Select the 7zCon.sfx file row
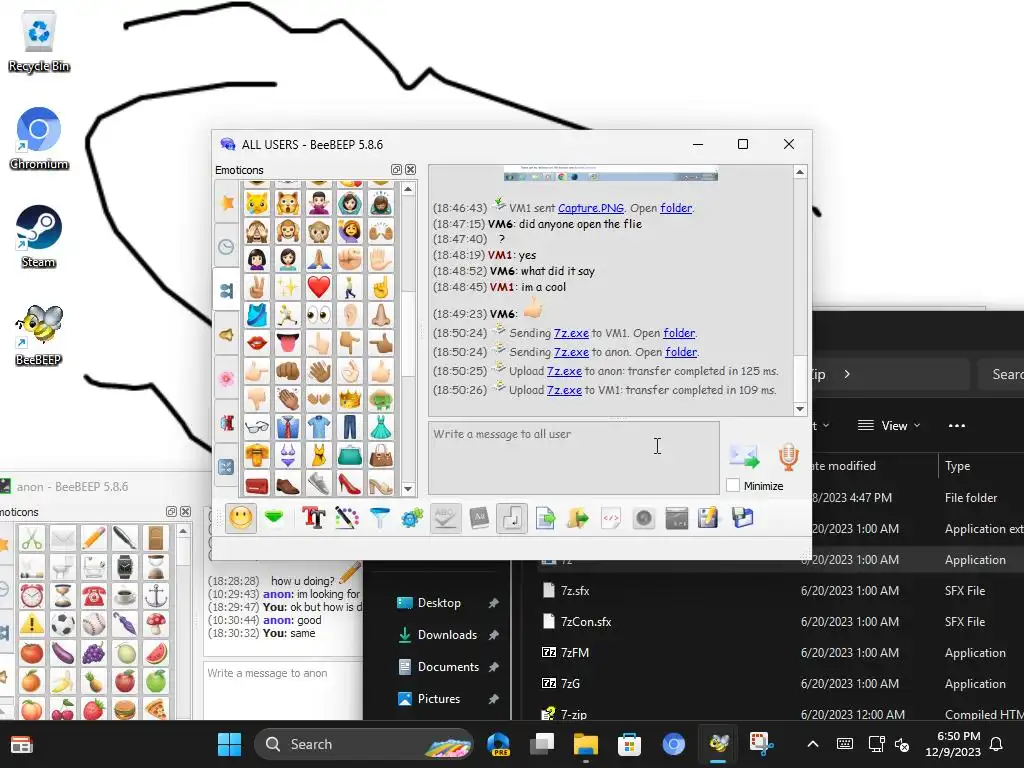1024x768 pixels. tap(780, 622)
